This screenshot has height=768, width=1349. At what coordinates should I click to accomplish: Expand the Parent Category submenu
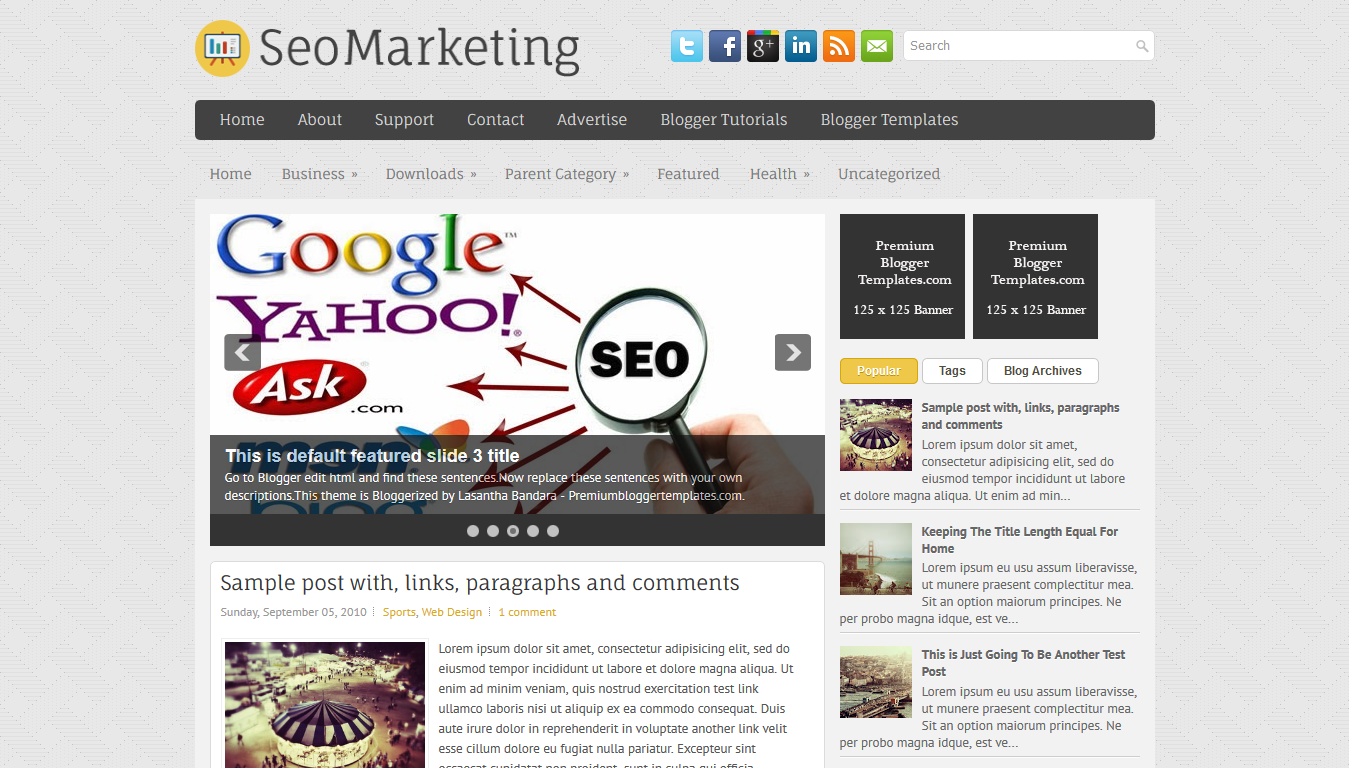click(567, 174)
